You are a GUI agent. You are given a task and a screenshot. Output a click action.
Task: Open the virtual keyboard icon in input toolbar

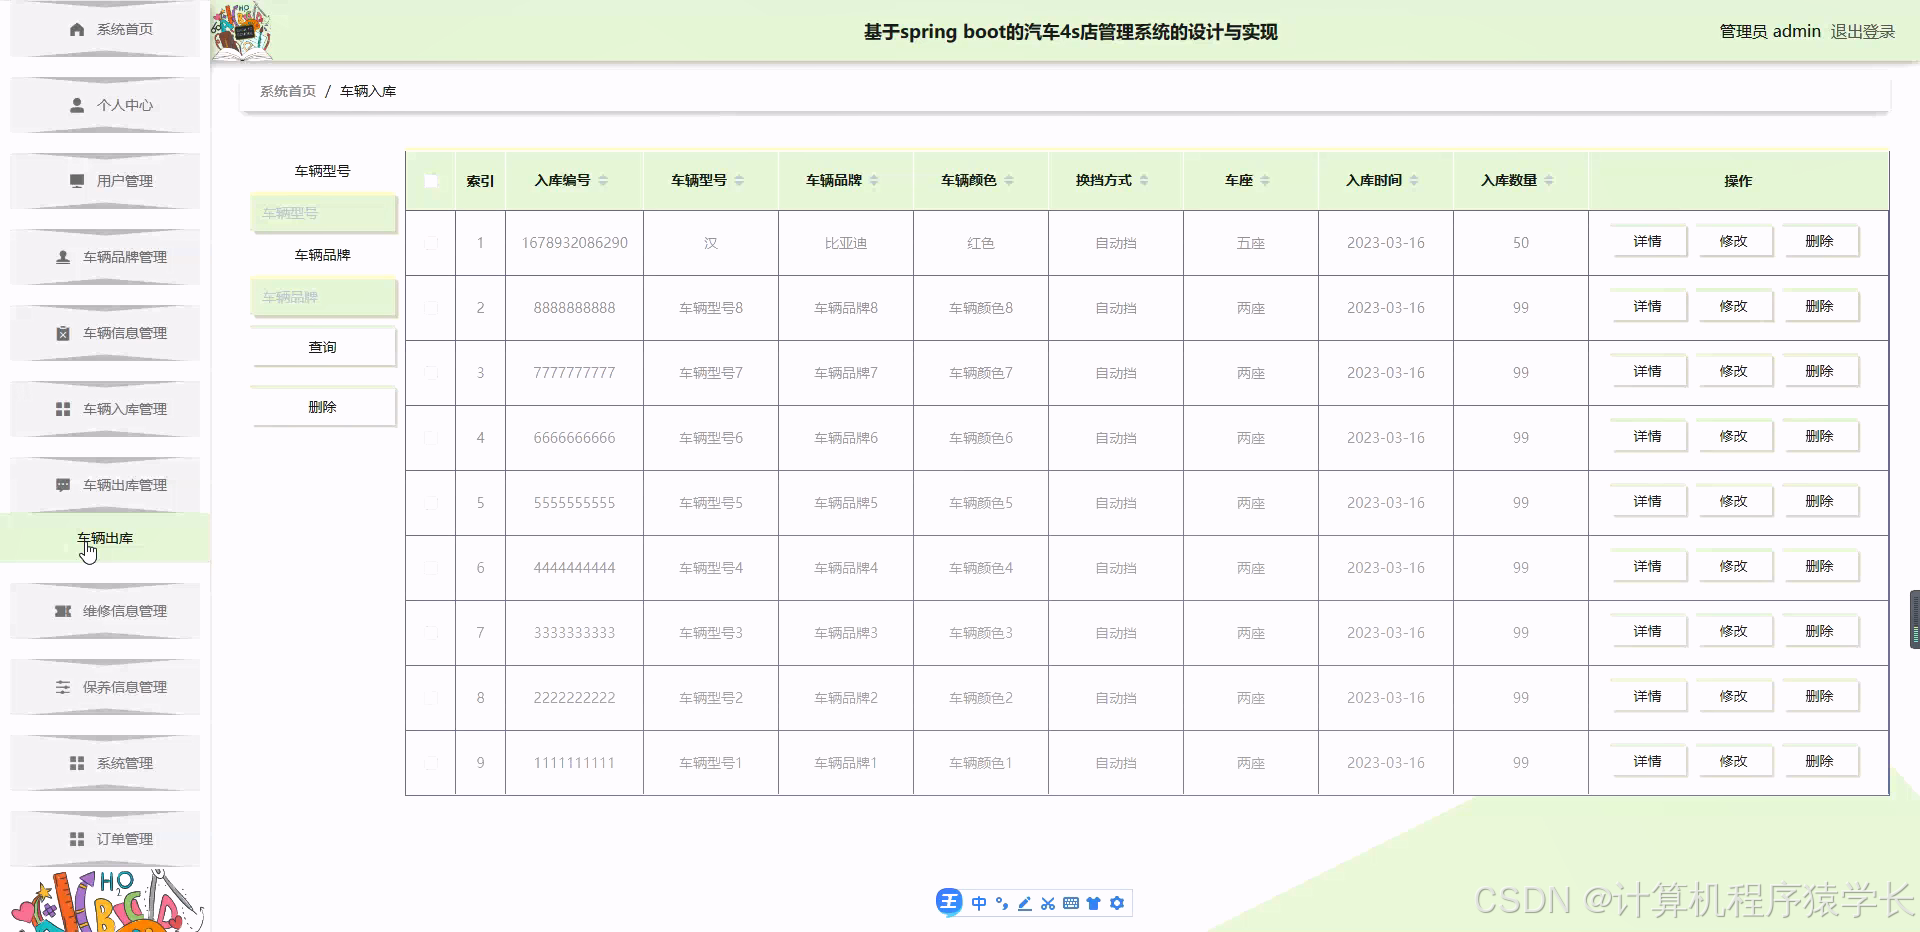tap(1071, 902)
